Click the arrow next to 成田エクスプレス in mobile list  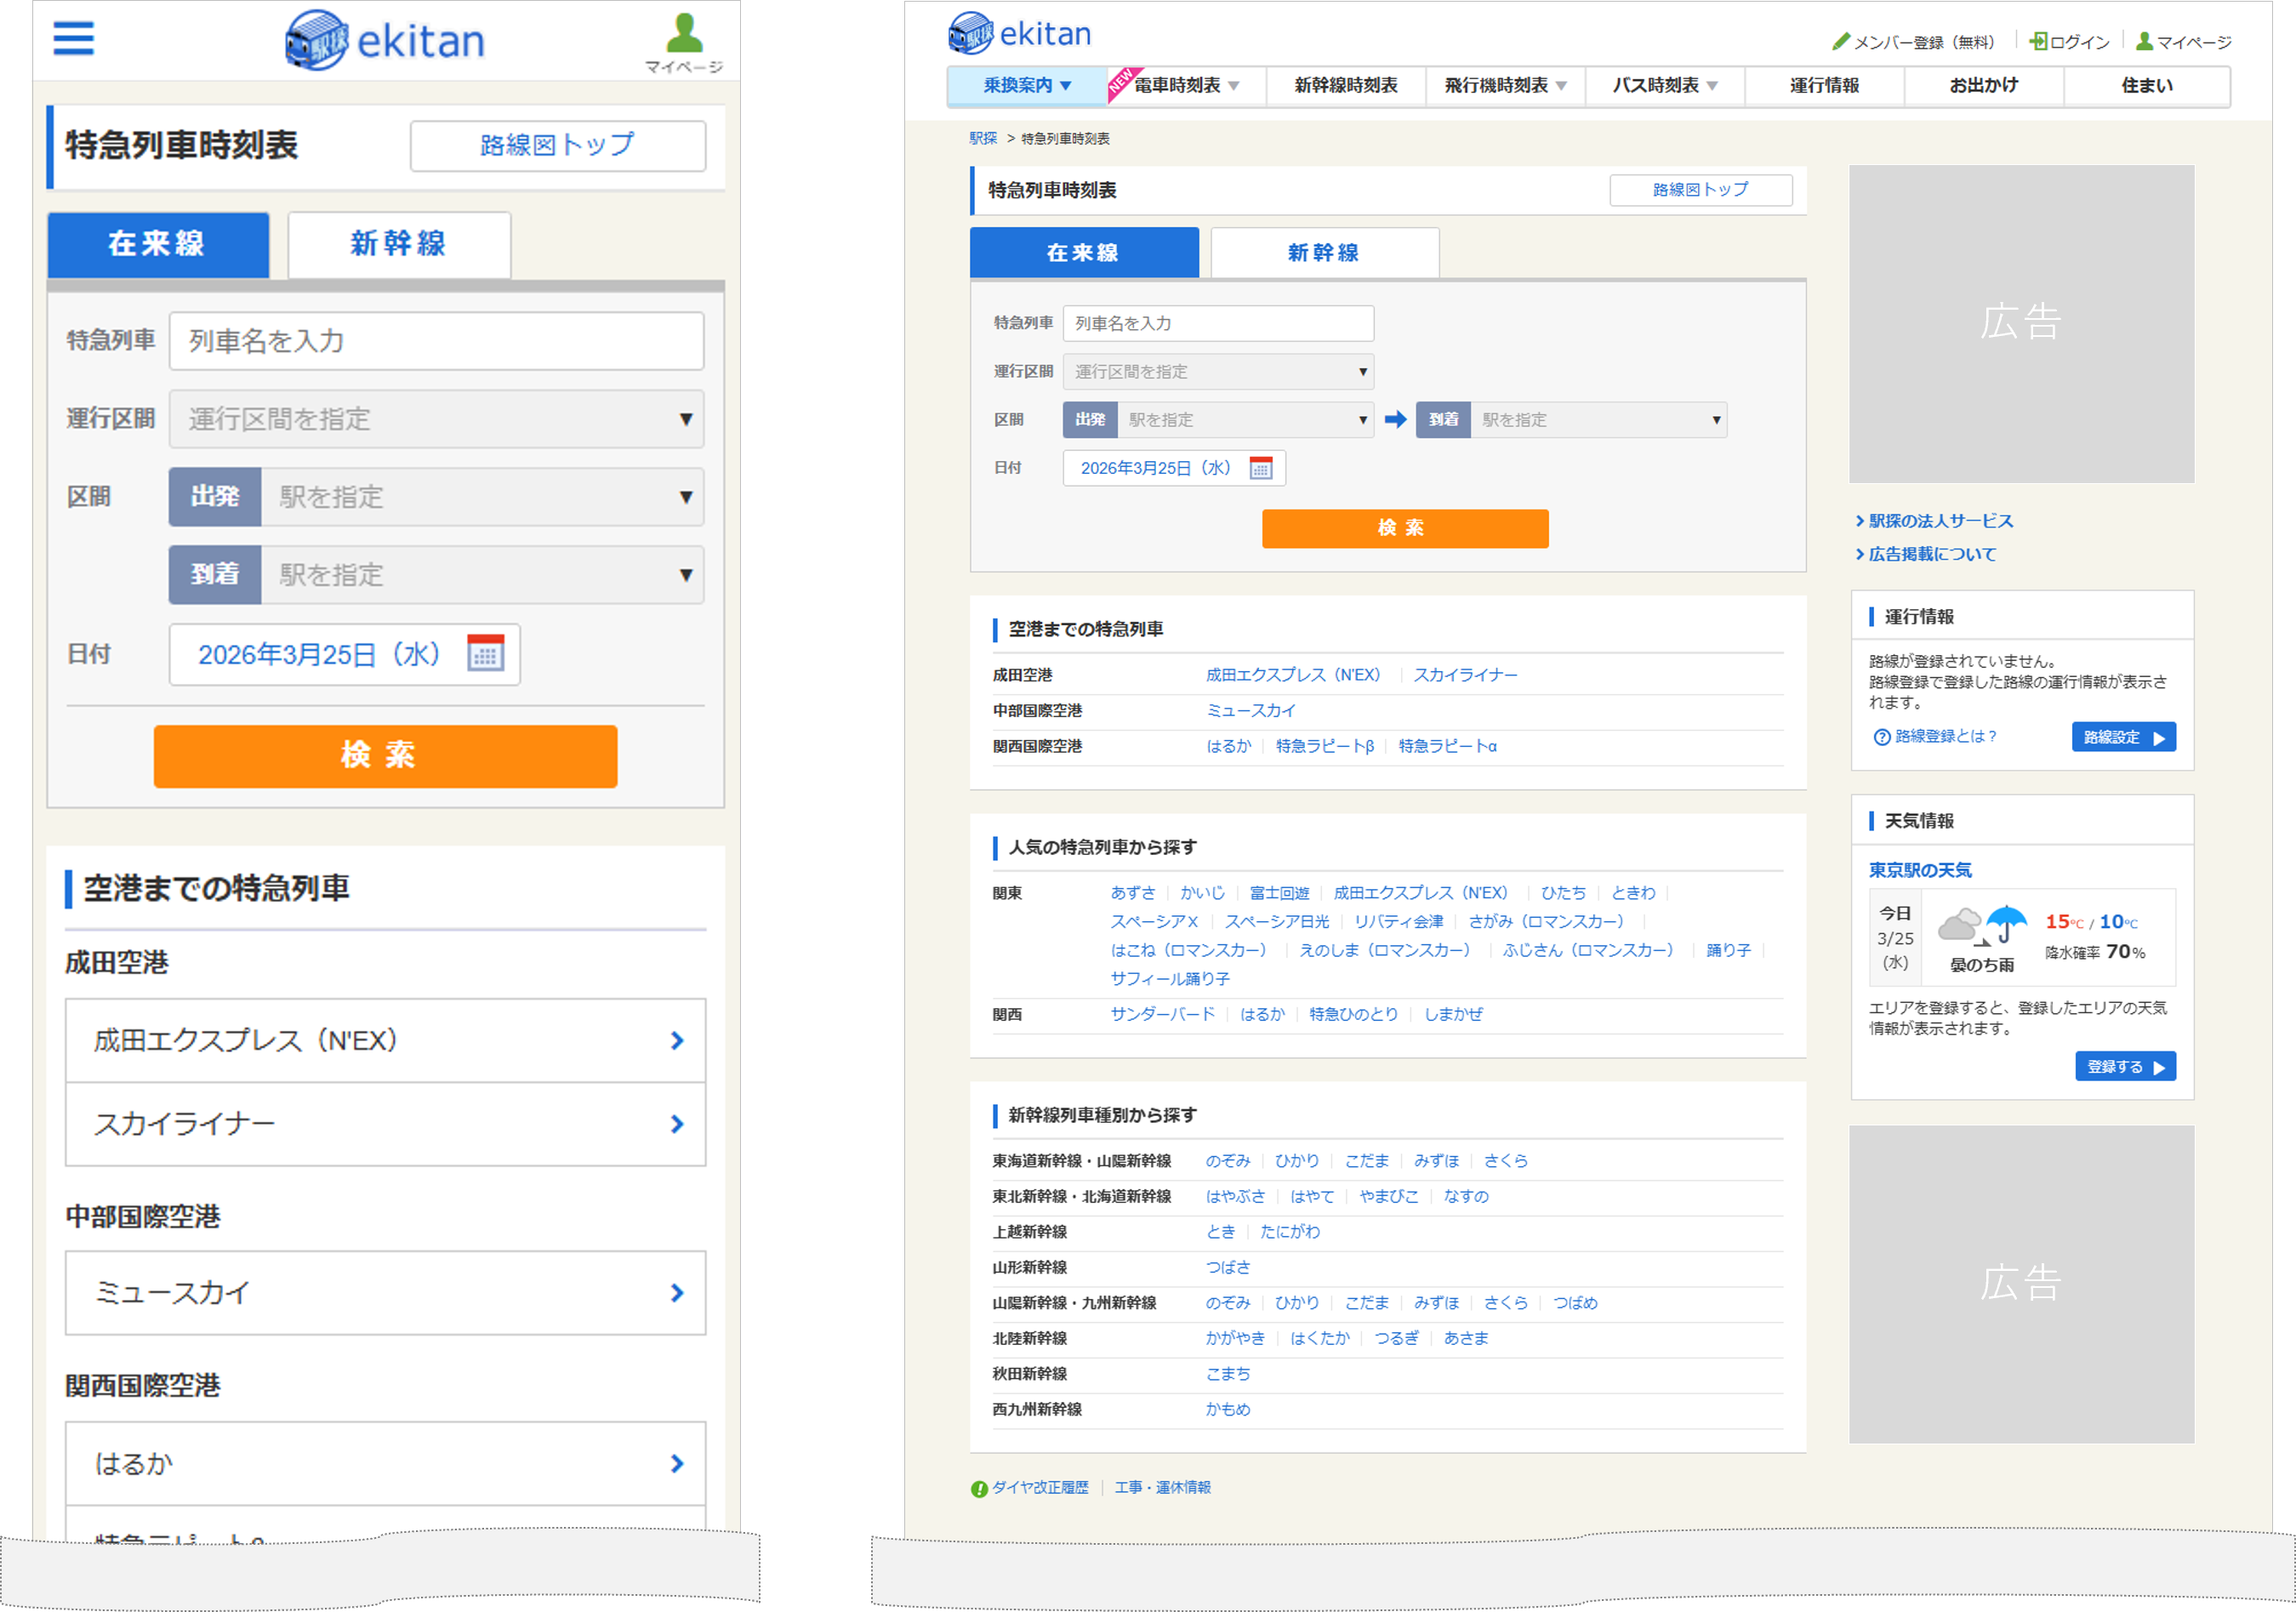click(677, 1041)
